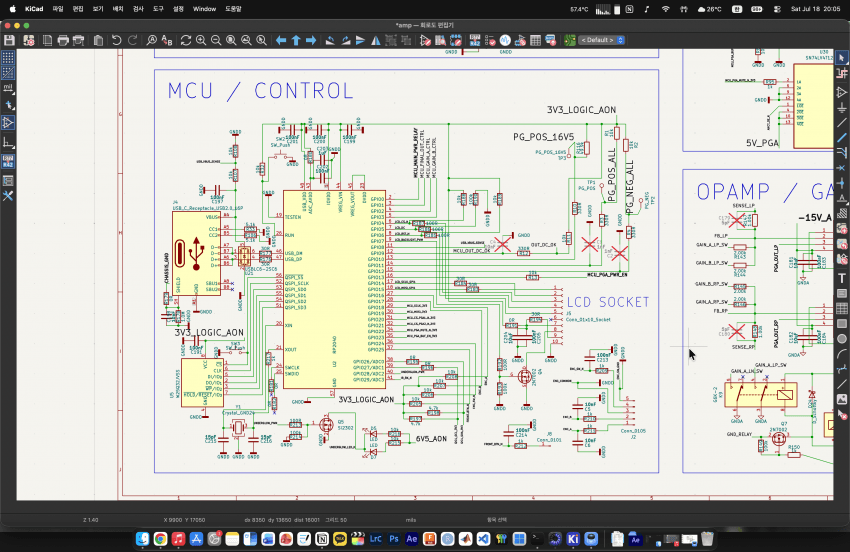Viewport: 850px width, 552px height.
Task: Open Find and Replace
Action: point(167,40)
